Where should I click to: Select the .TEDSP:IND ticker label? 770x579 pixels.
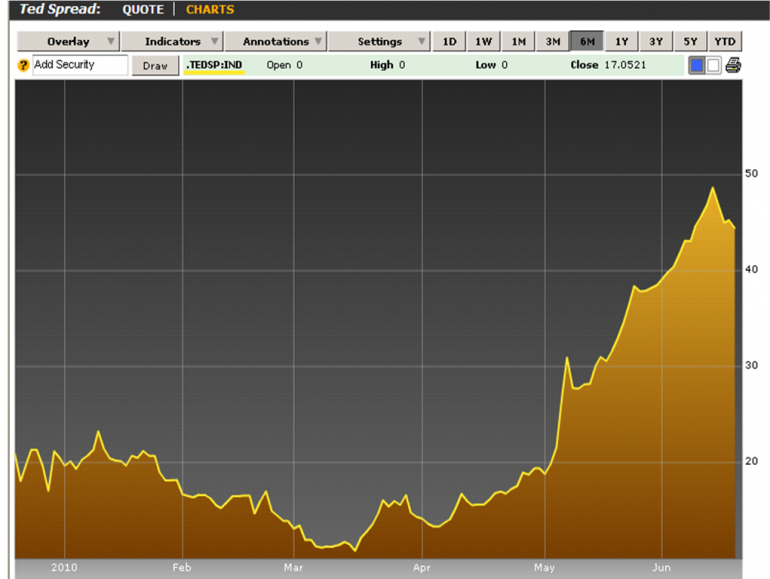pyautogui.click(x=214, y=65)
